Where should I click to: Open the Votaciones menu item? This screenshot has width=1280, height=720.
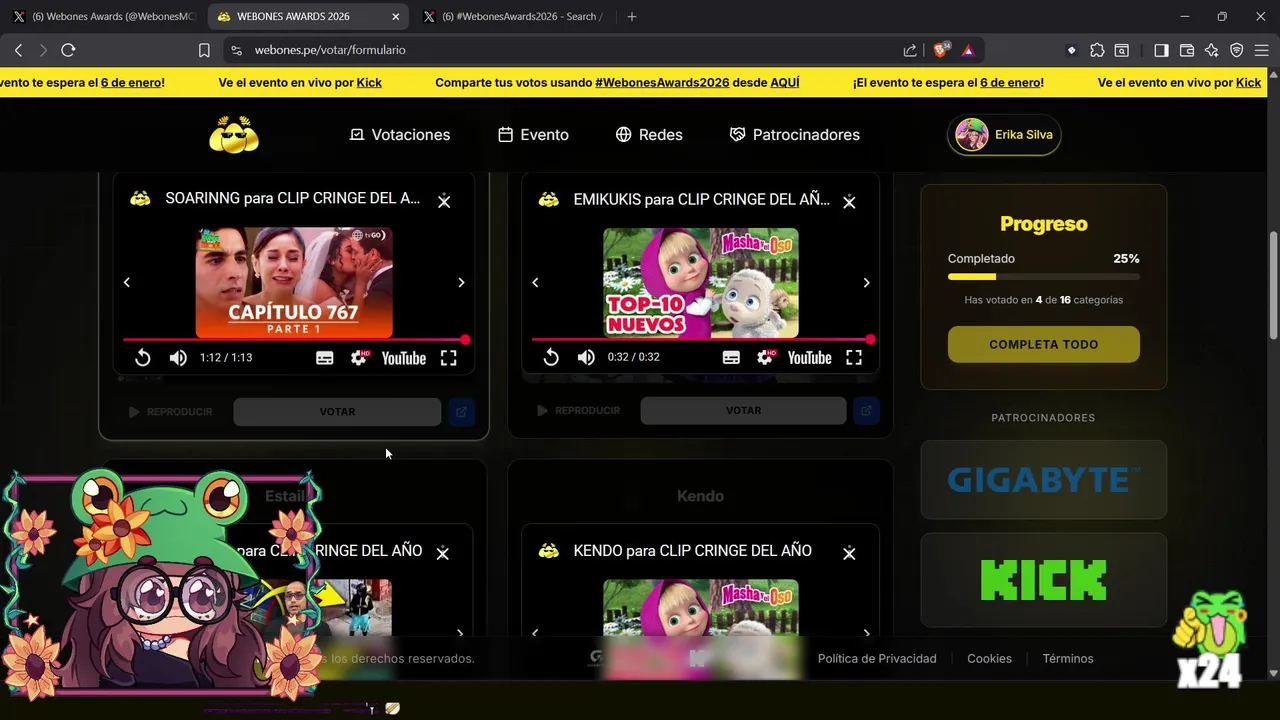point(399,134)
